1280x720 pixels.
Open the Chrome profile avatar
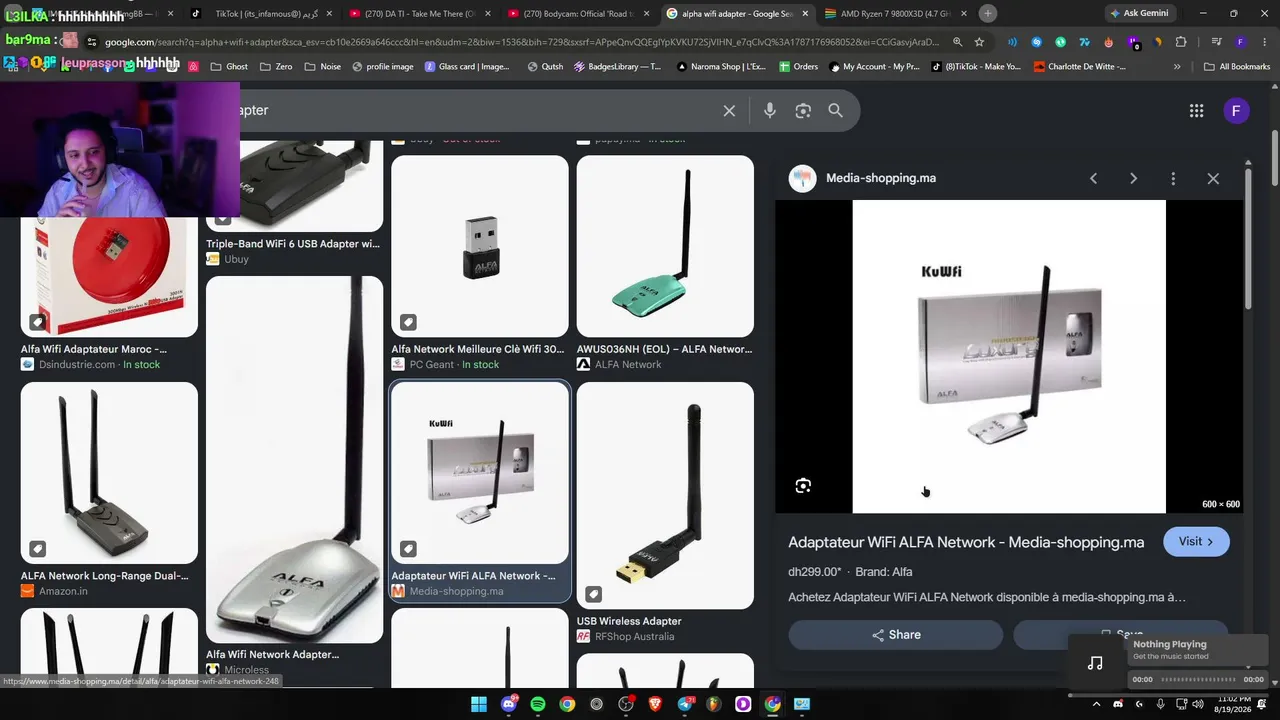pyautogui.click(x=1241, y=42)
